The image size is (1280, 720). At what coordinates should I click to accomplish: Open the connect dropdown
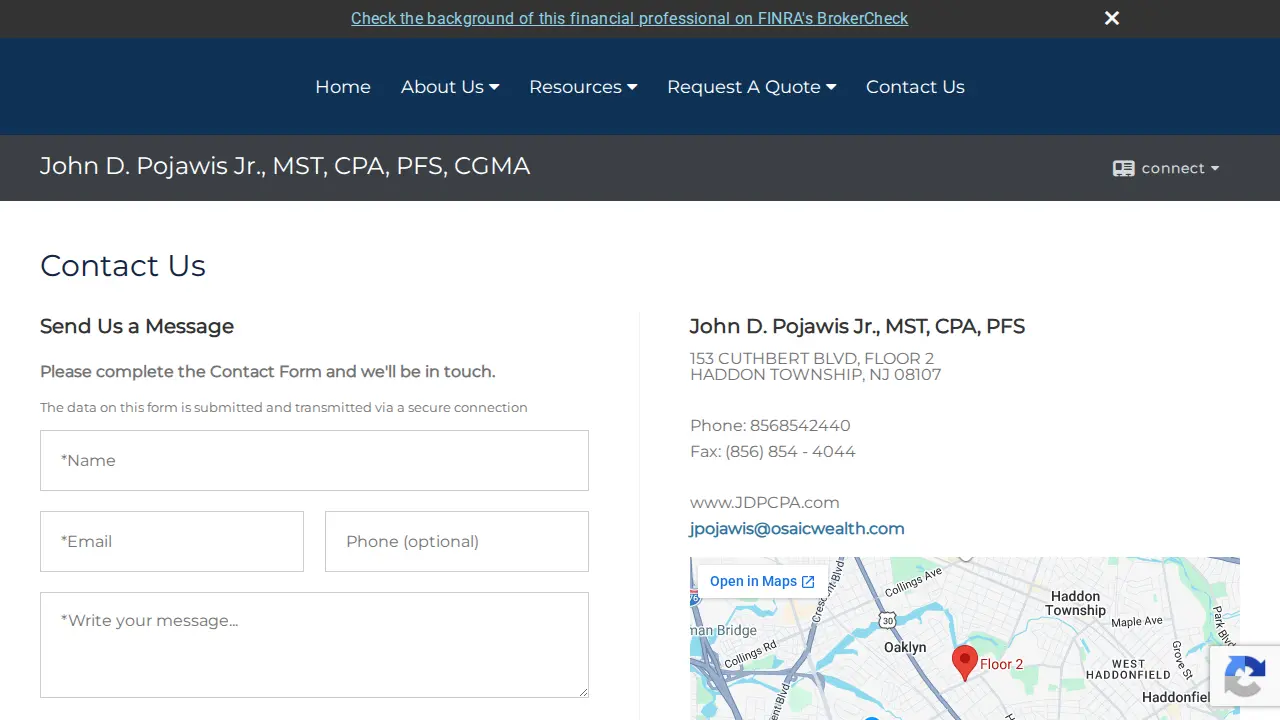coord(1167,168)
